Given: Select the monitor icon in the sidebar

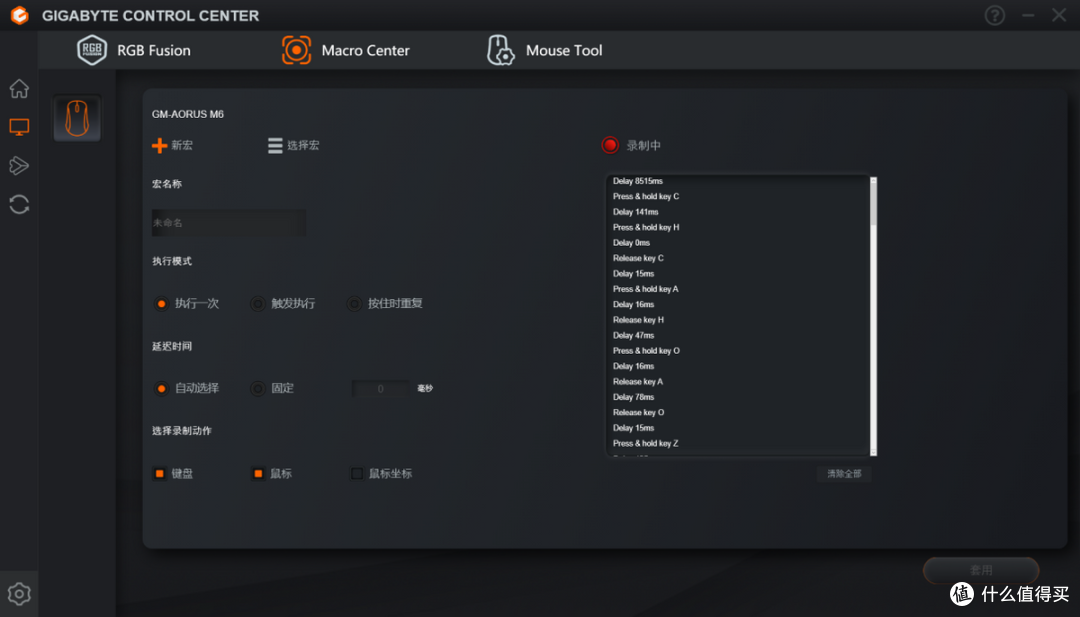Looking at the screenshot, I should point(19,127).
